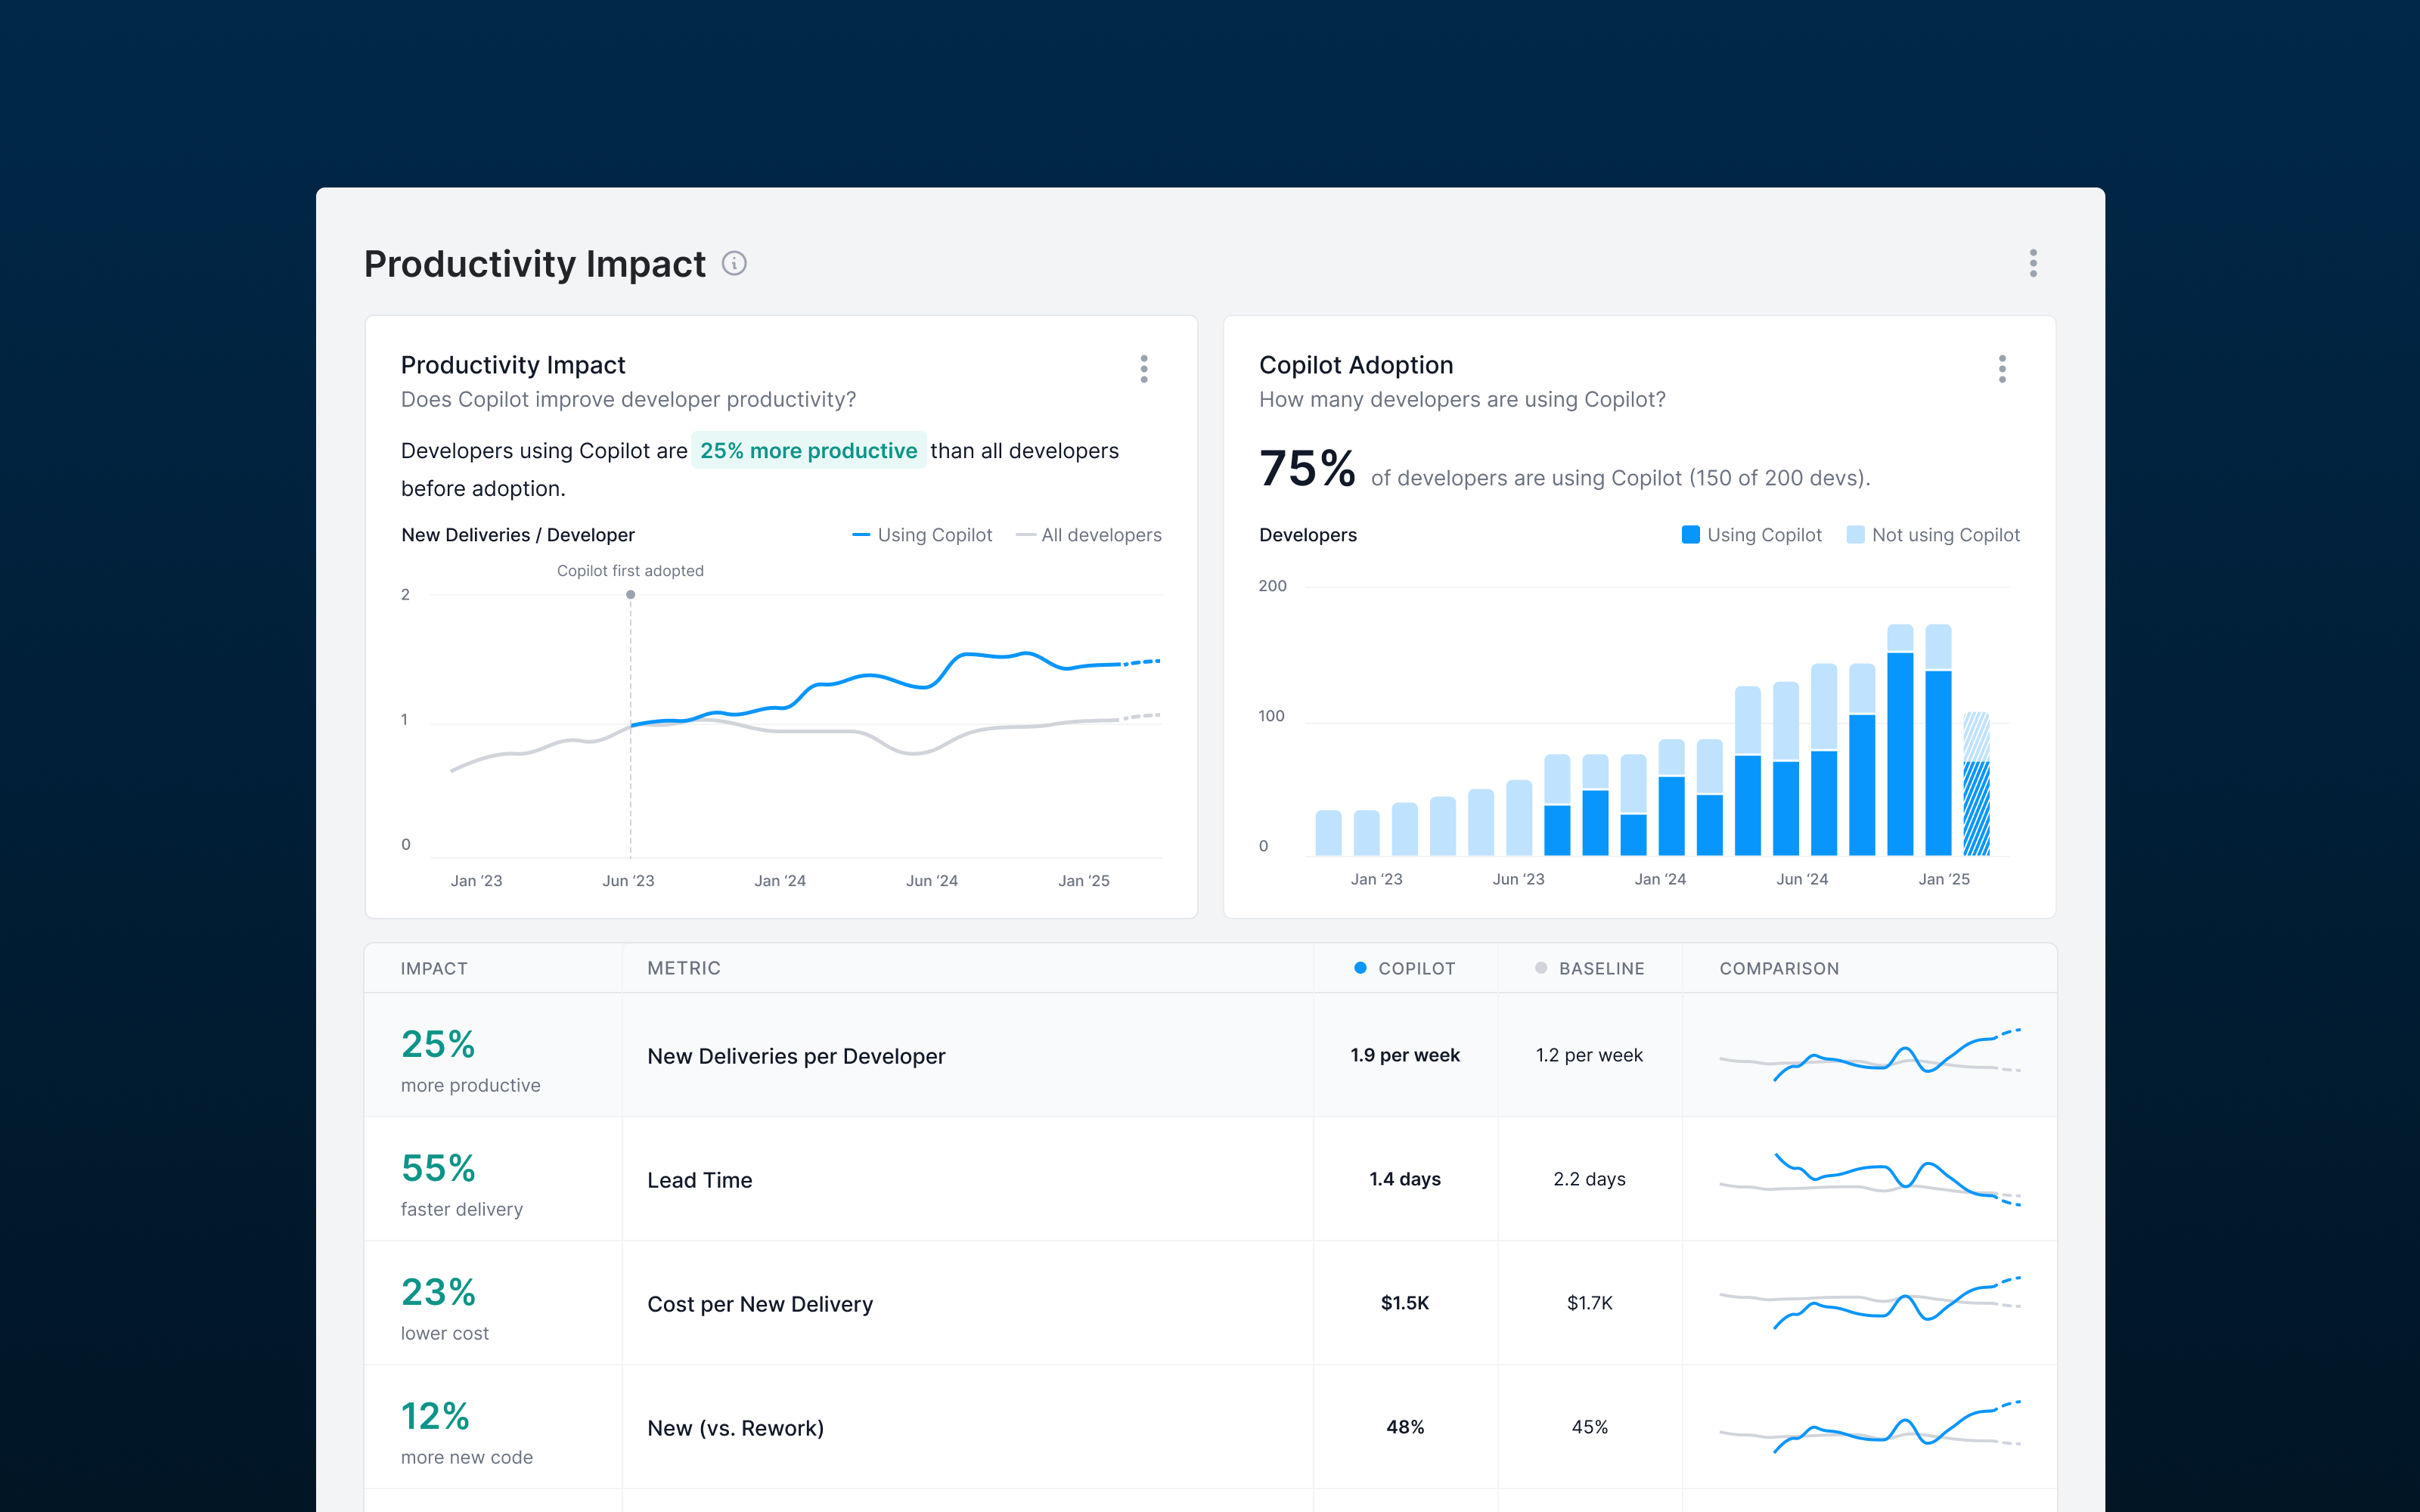The height and width of the screenshot is (1512, 2420).
Task: Open the Productivity Impact card kebab menu
Action: point(1143,369)
